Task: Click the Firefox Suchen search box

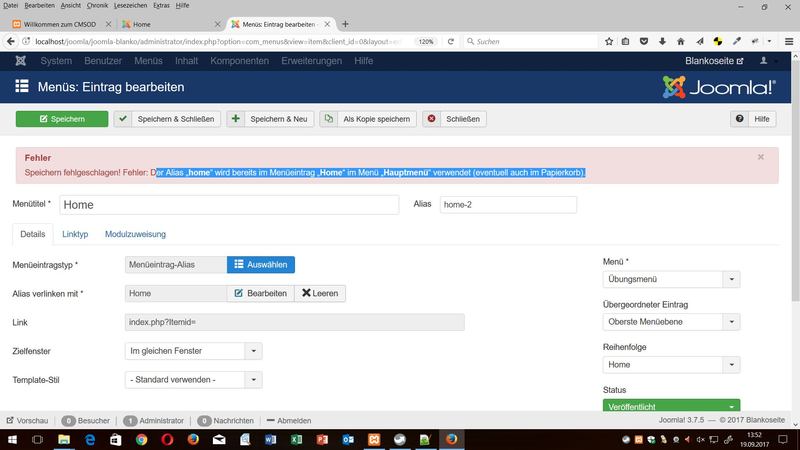Action: pos(531,41)
